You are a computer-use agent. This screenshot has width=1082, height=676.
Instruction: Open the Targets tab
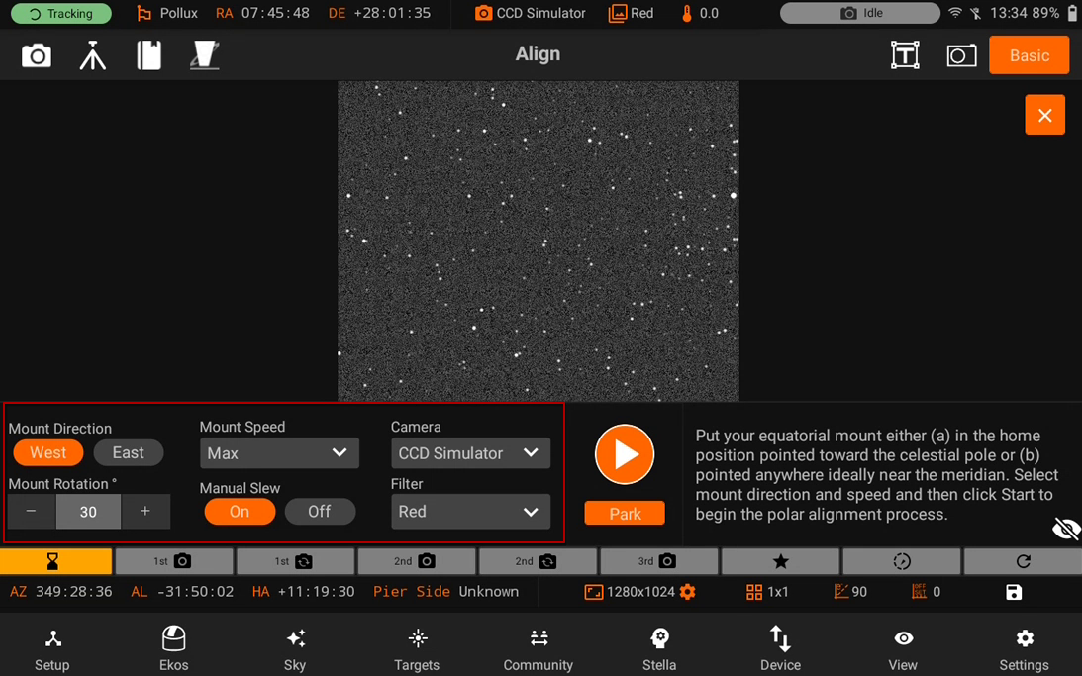pos(417,650)
